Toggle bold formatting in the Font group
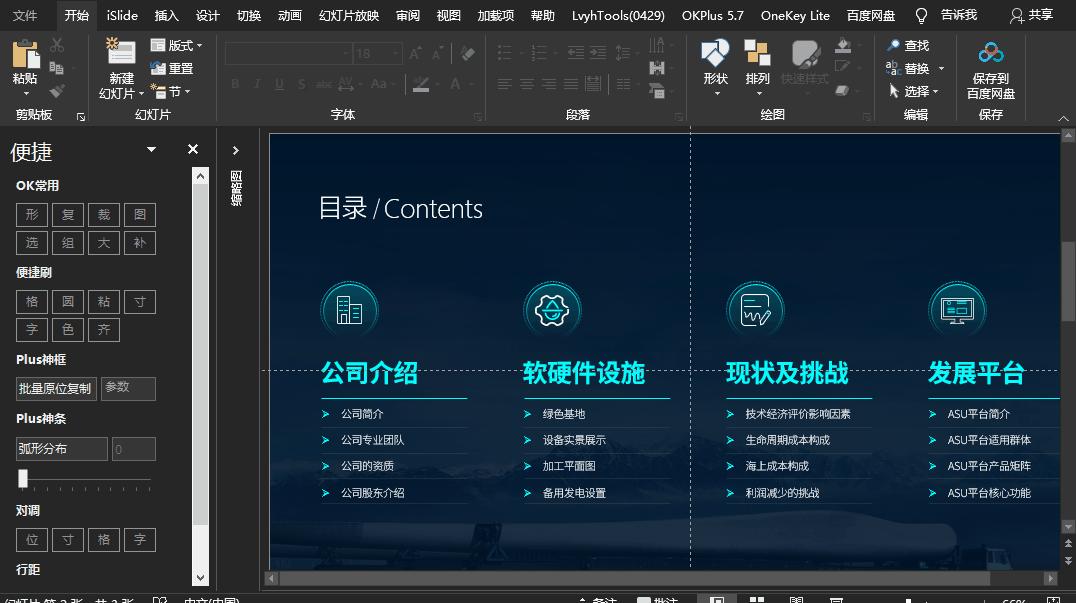Image resolution: width=1076 pixels, height=603 pixels. [x=235, y=84]
